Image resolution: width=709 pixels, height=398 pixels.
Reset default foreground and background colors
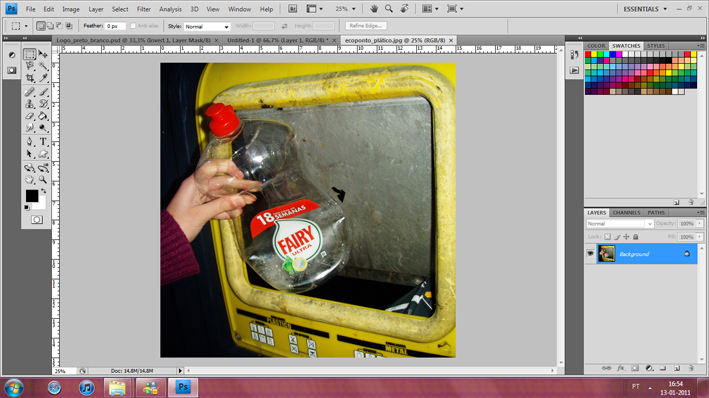27,208
